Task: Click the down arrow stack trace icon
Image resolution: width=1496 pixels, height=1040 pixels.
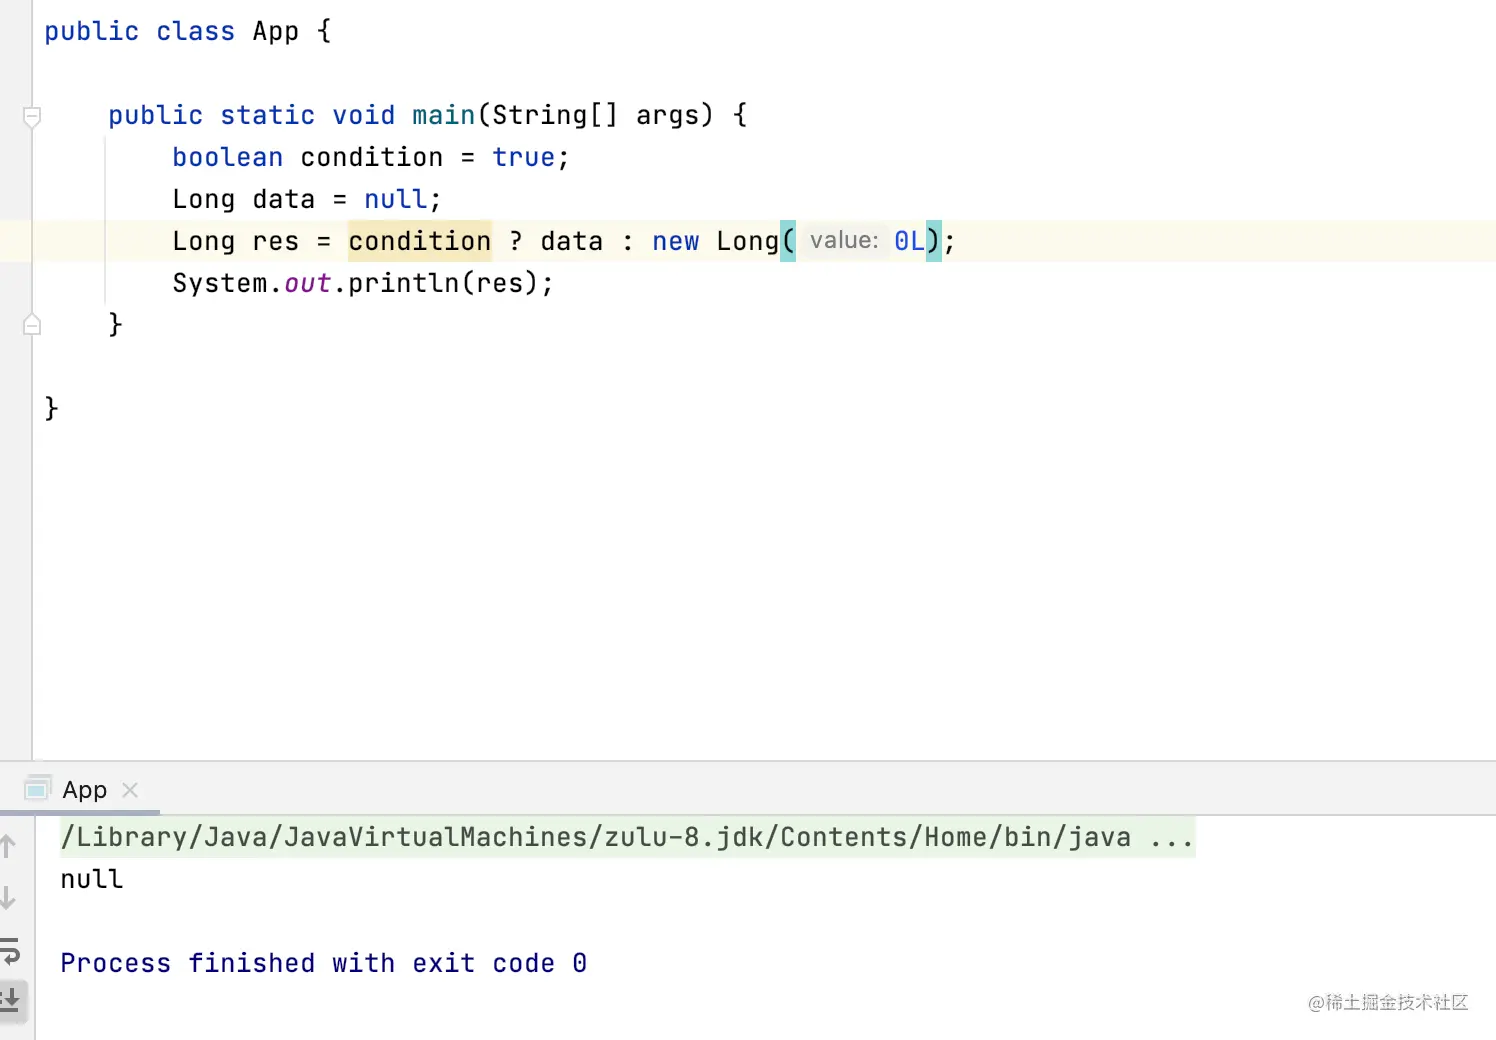Action: [8, 897]
